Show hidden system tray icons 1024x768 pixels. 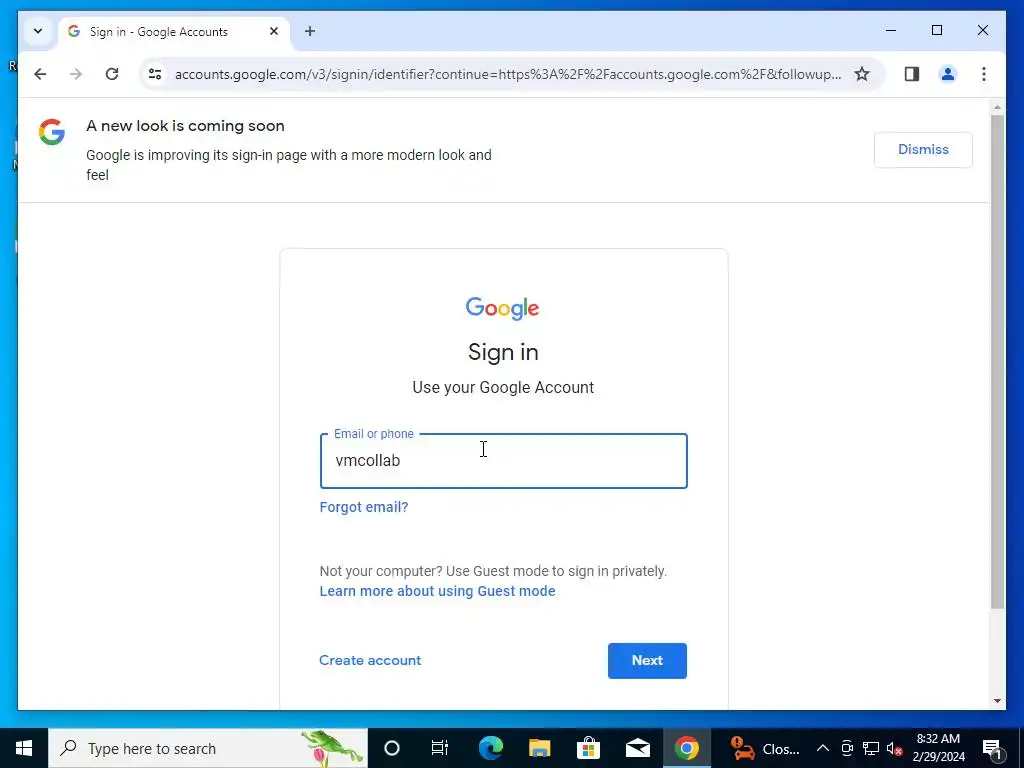click(823, 748)
